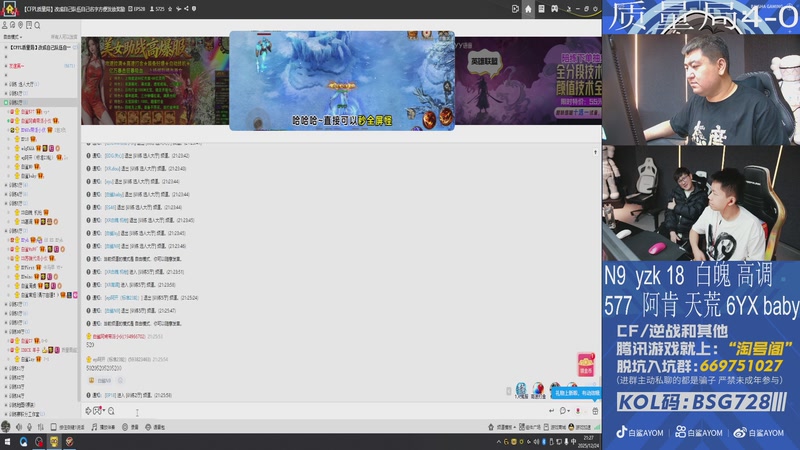Click the screenshot tool icon left of the chat input

88,411
